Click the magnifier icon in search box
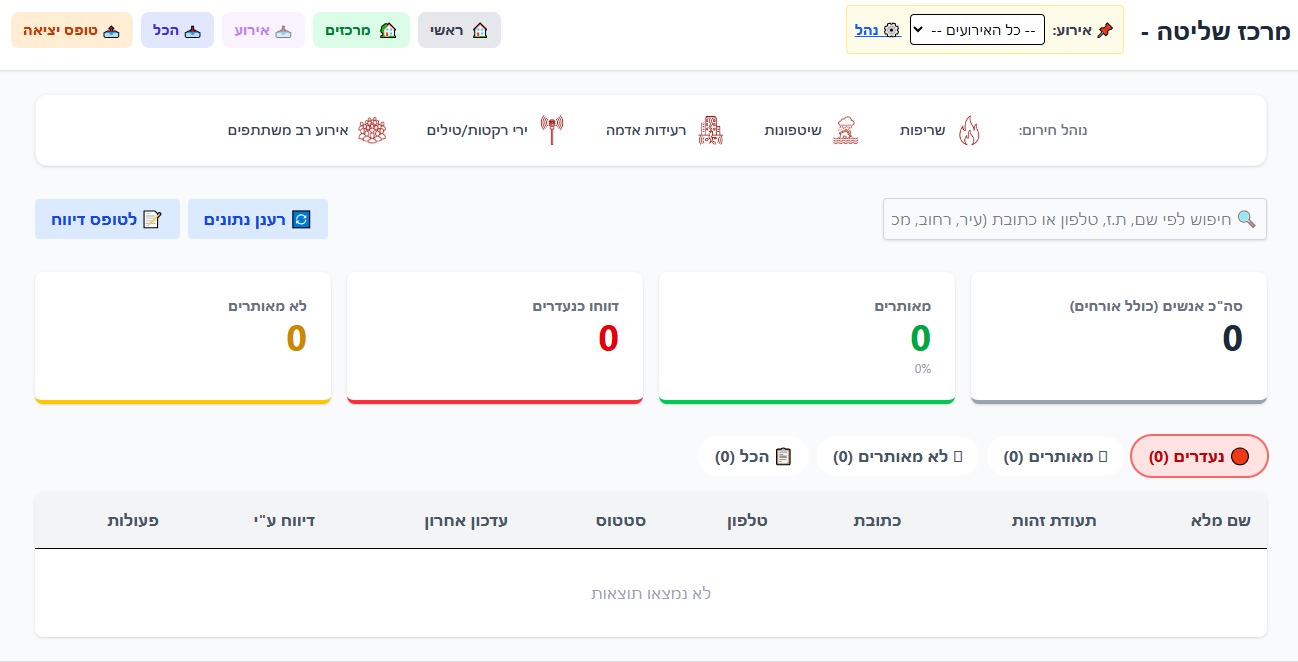The image size is (1298, 662). click(1246, 219)
